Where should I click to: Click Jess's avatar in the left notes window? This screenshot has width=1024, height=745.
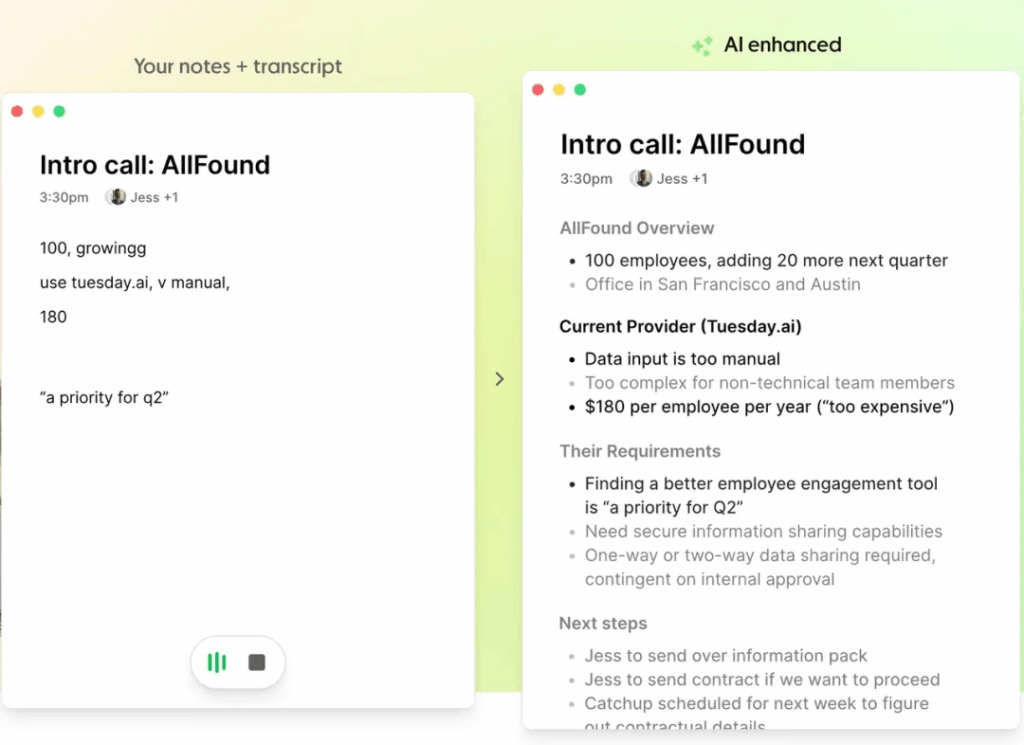coord(117,197)
